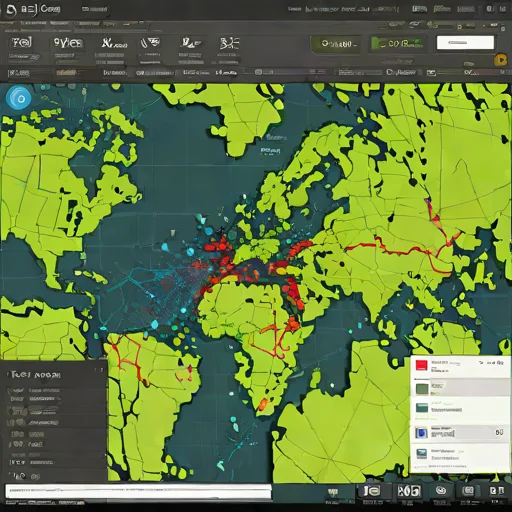This screenshot has width=512, height=512.
Task: Click the swirl logo icon in title bar
Action: pyautogui.click(x=11, y=10)
